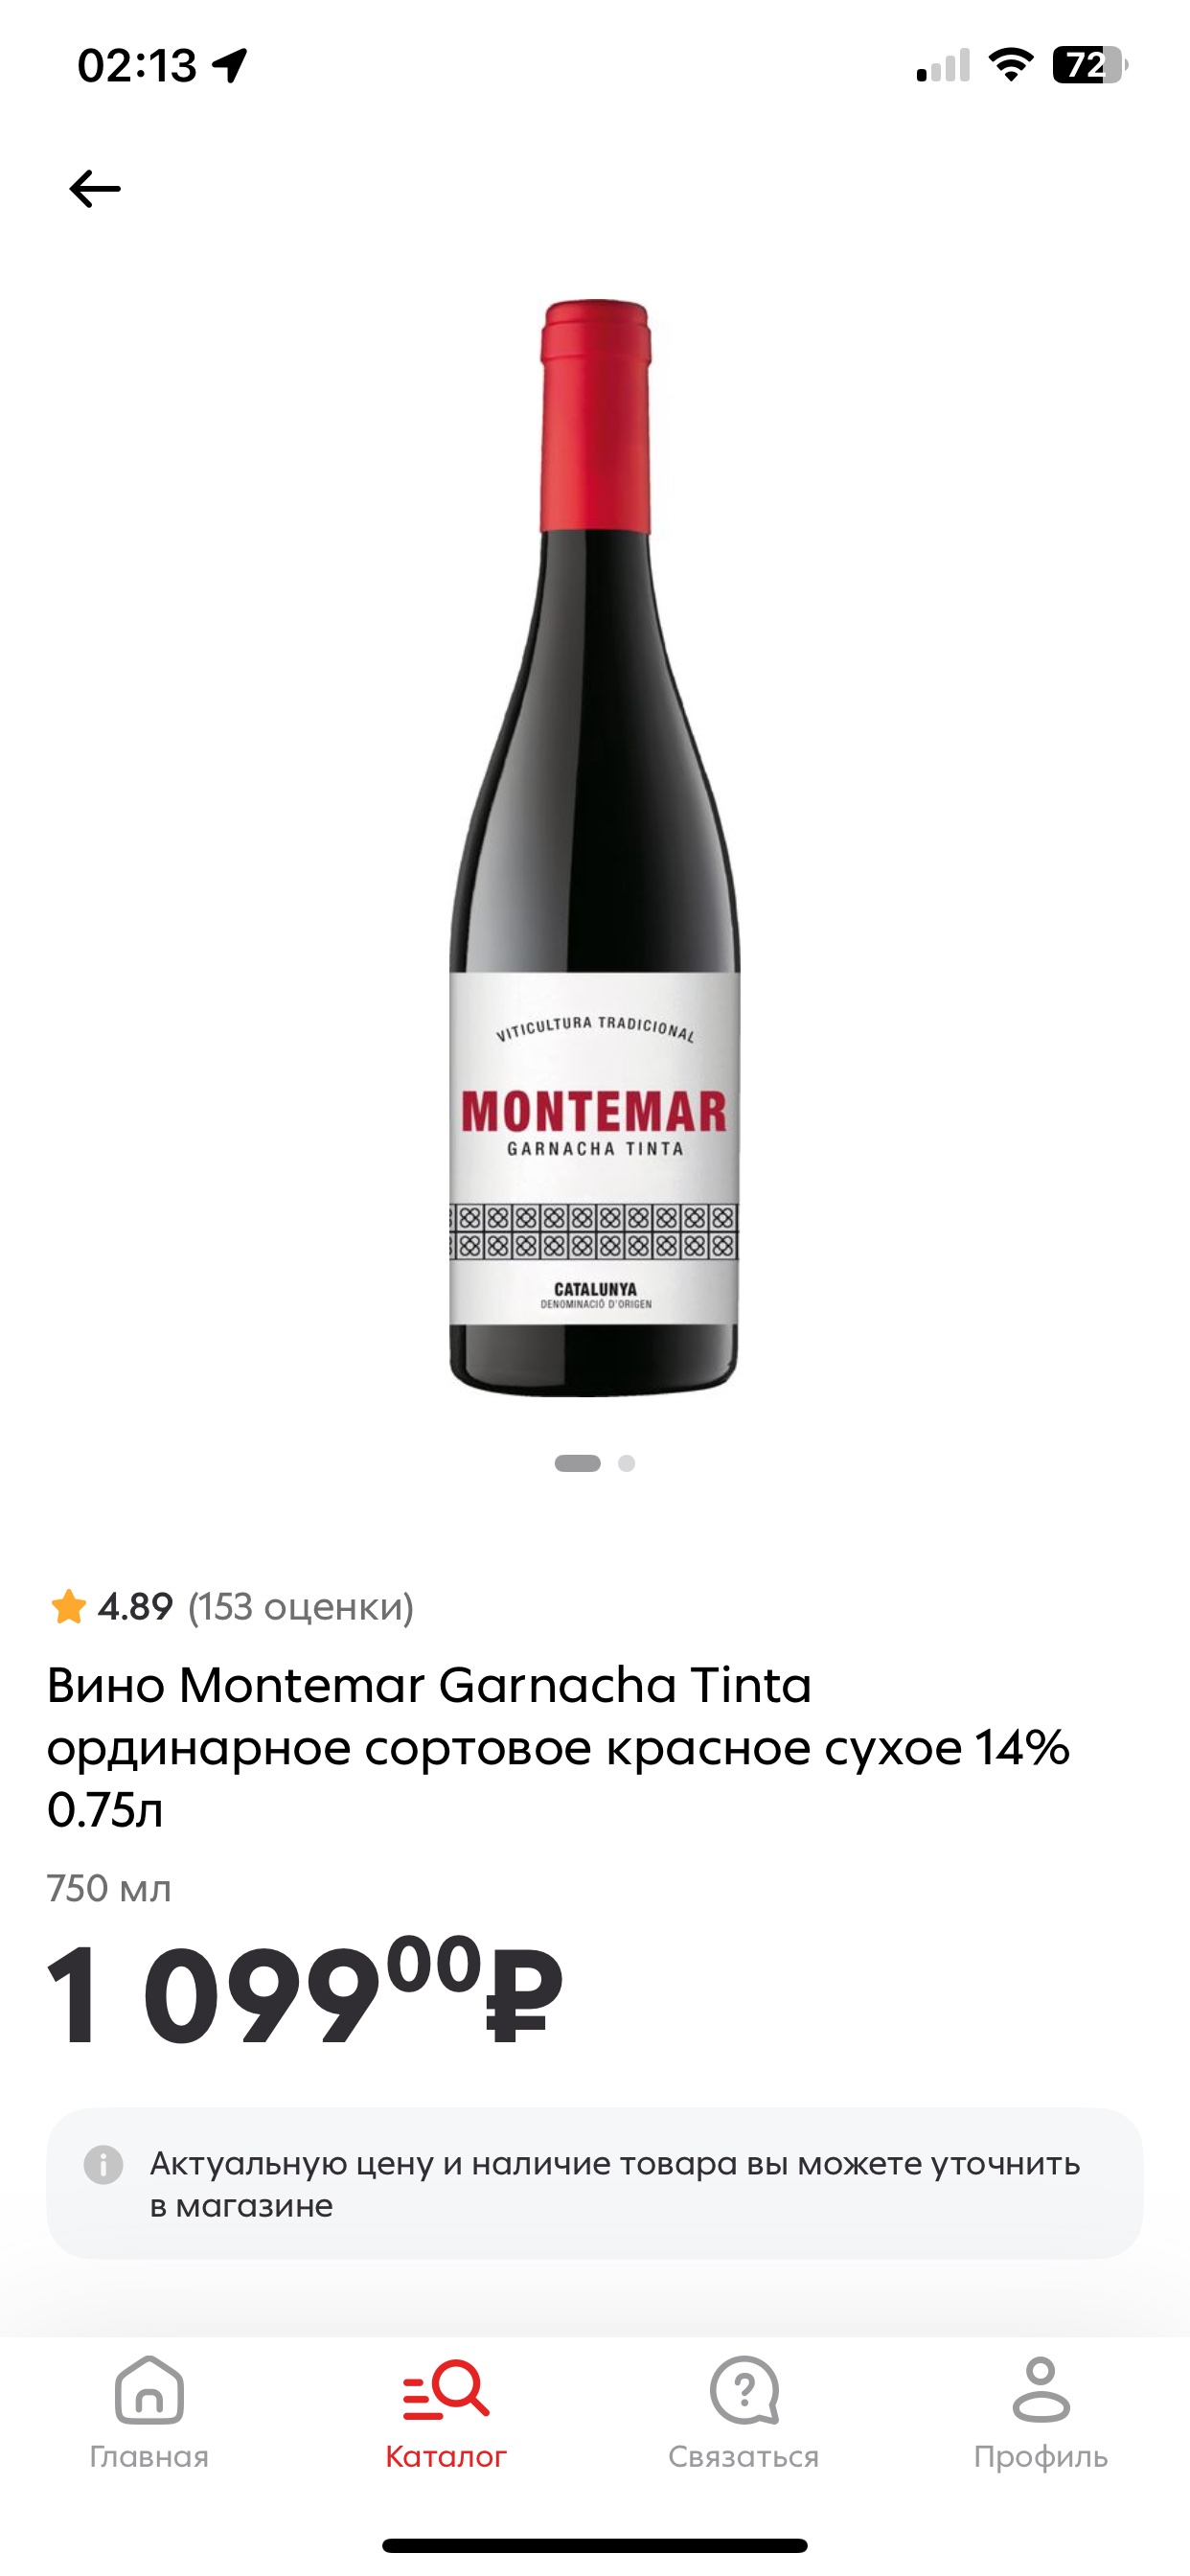Screen dimensions: 1190x2576
Task: Tap the Актуальную цену notice banner
Action: [594, 2184]
